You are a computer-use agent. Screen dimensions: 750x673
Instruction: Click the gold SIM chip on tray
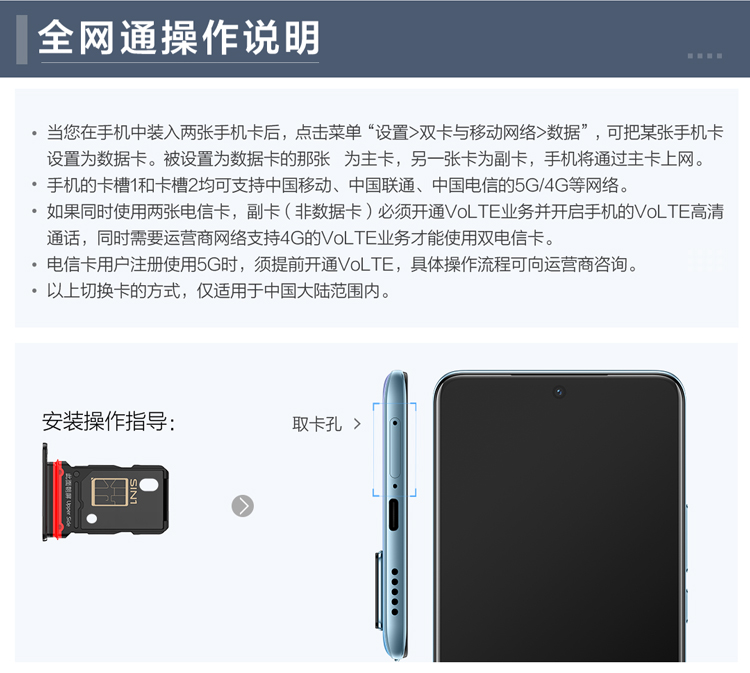coord(109,492)
